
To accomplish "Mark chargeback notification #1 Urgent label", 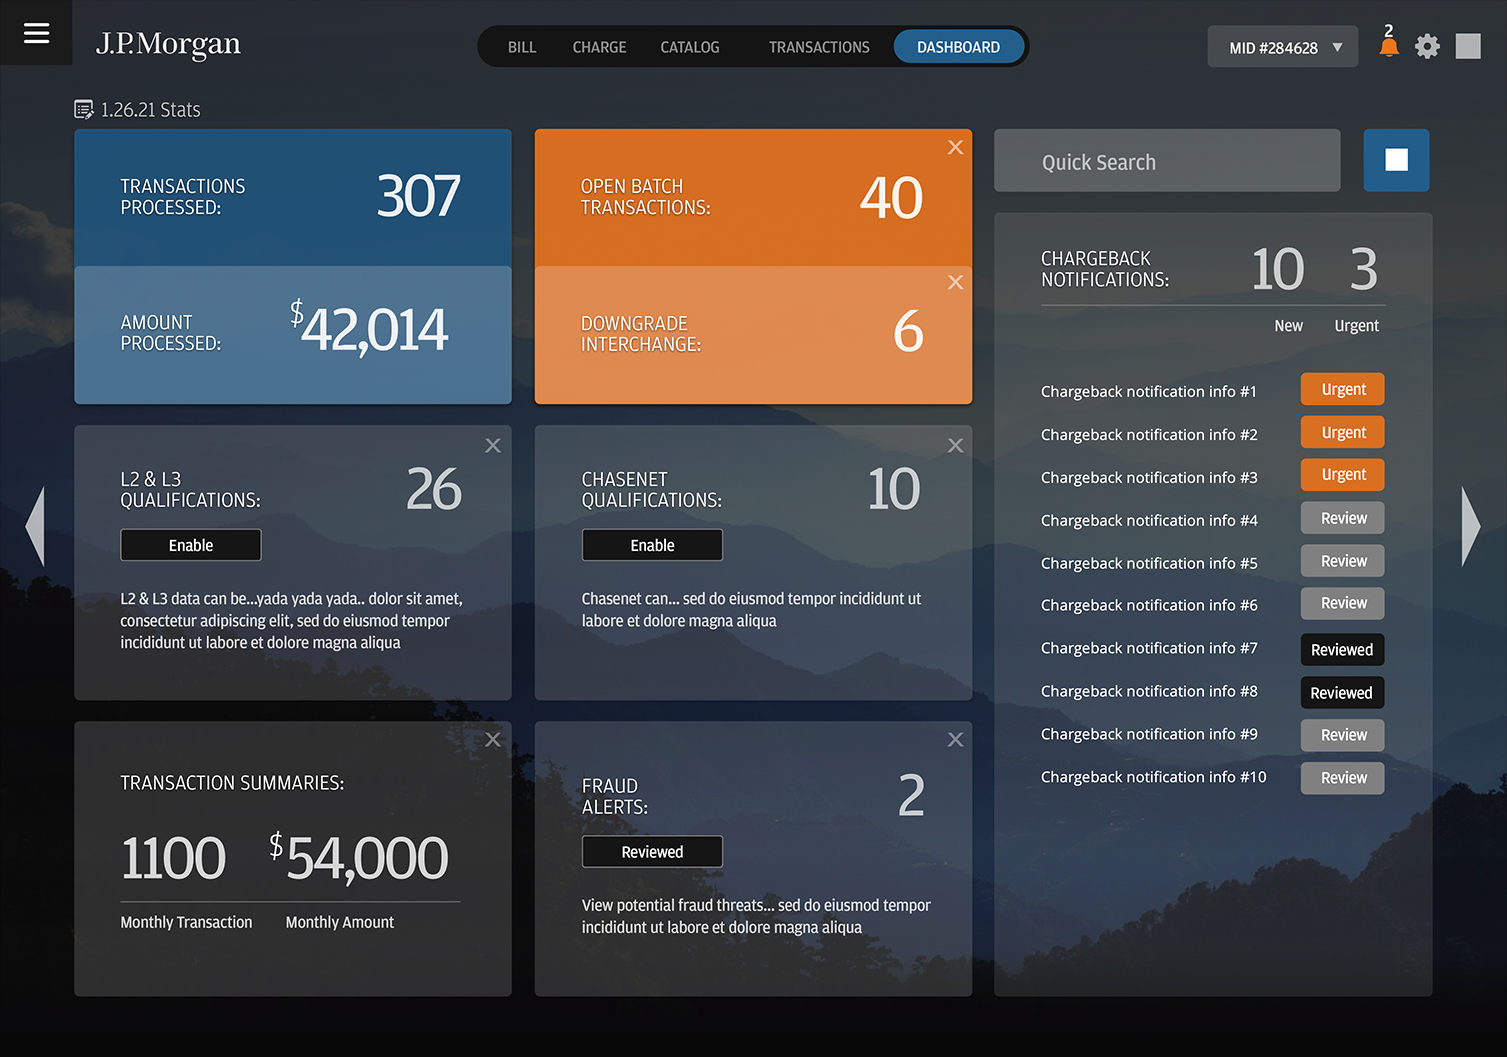I will [x=1342, y=389].
